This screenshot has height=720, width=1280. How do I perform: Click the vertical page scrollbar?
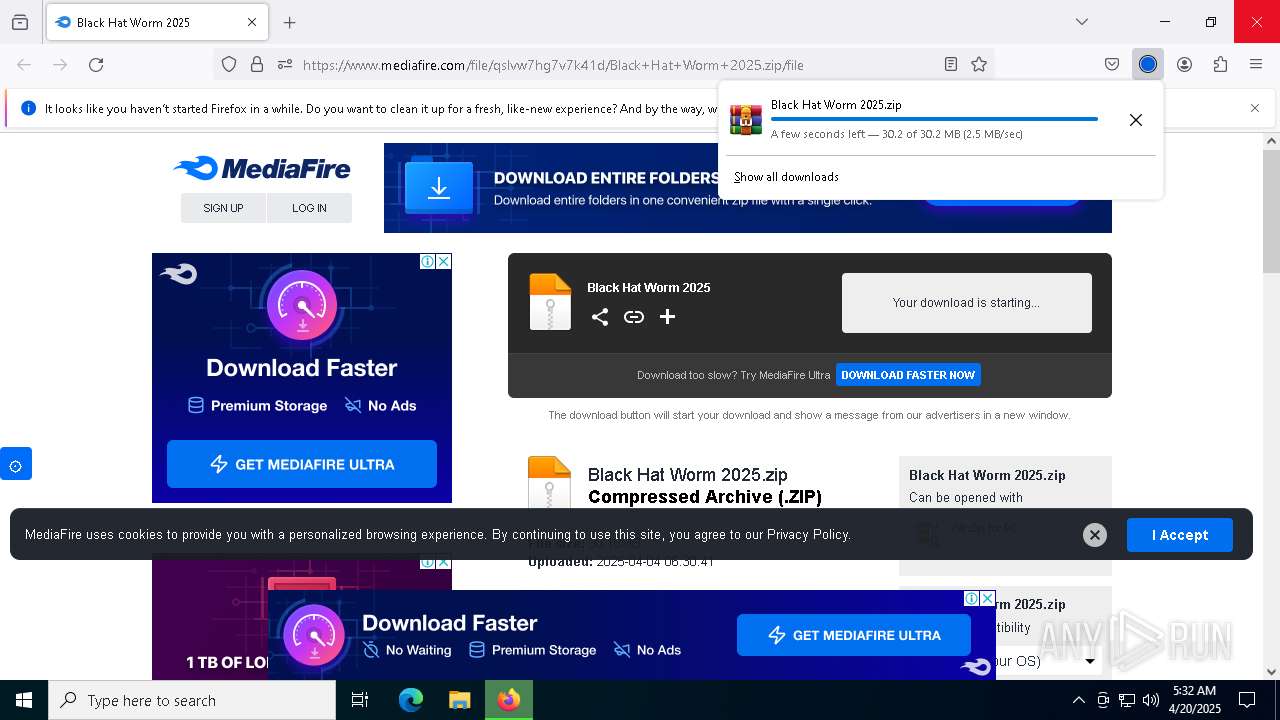(1271, 212)
